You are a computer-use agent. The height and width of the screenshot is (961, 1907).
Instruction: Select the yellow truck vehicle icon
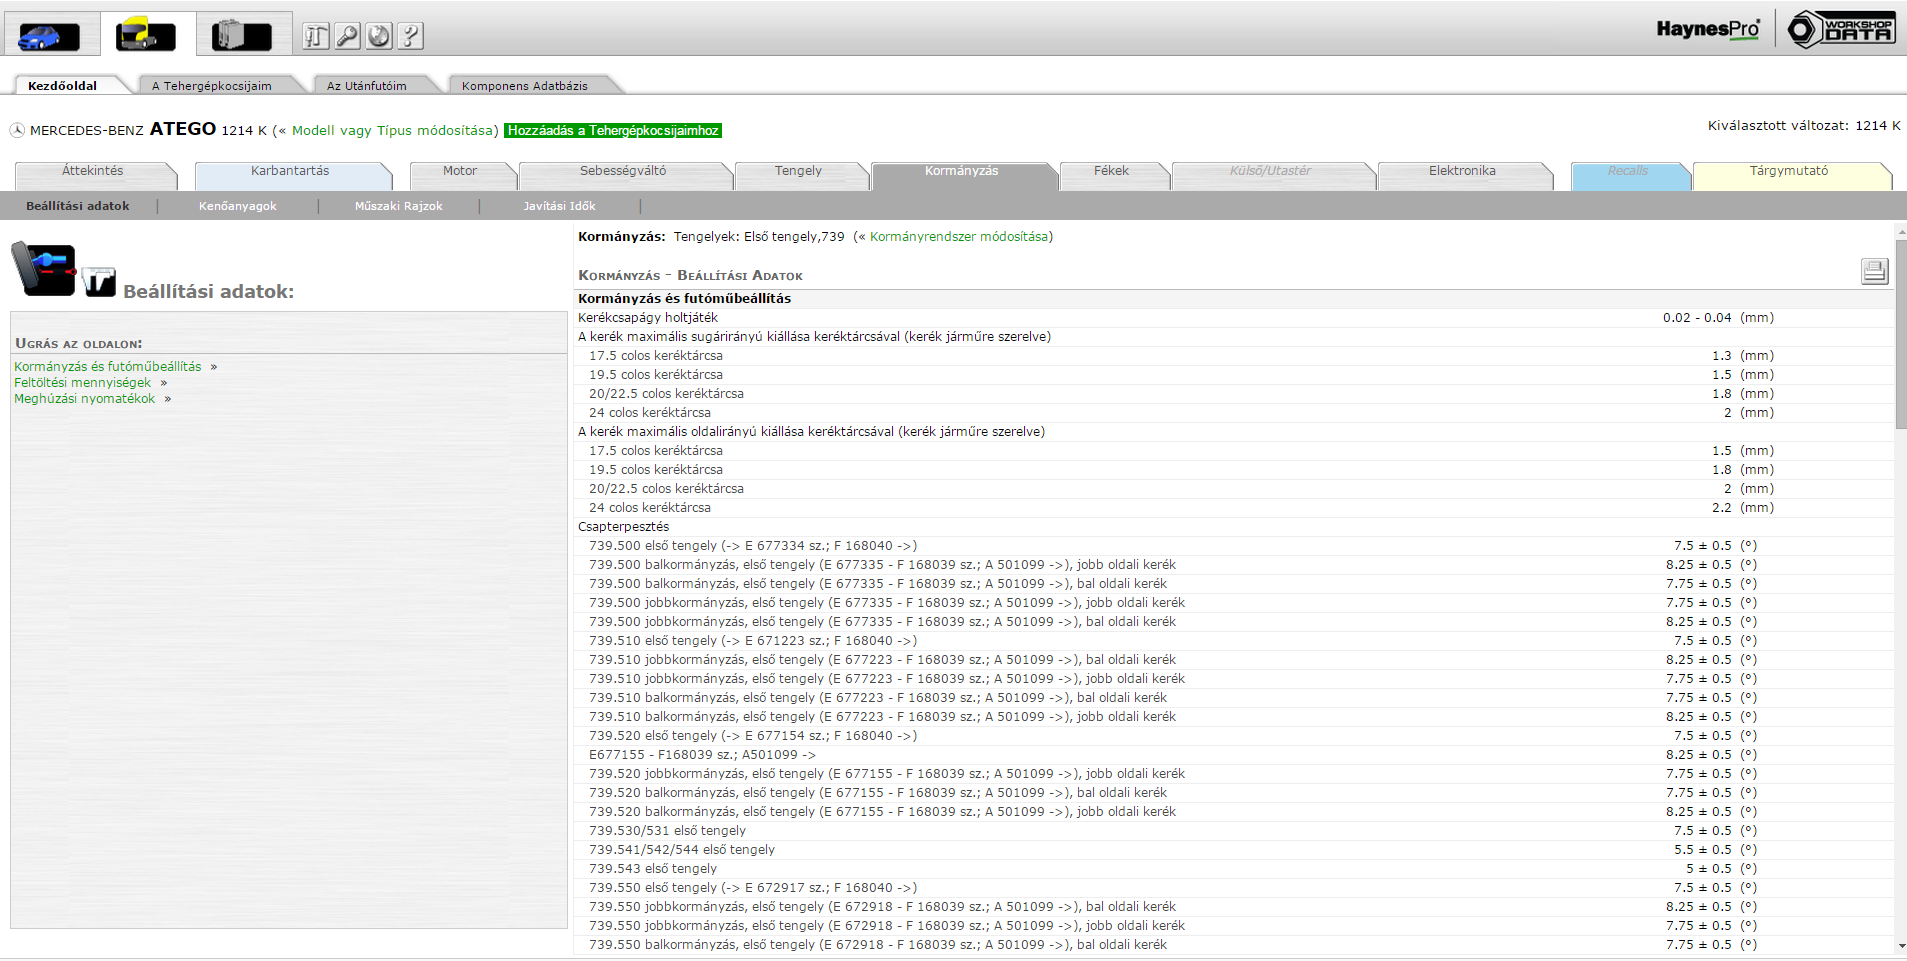point(146,36)
